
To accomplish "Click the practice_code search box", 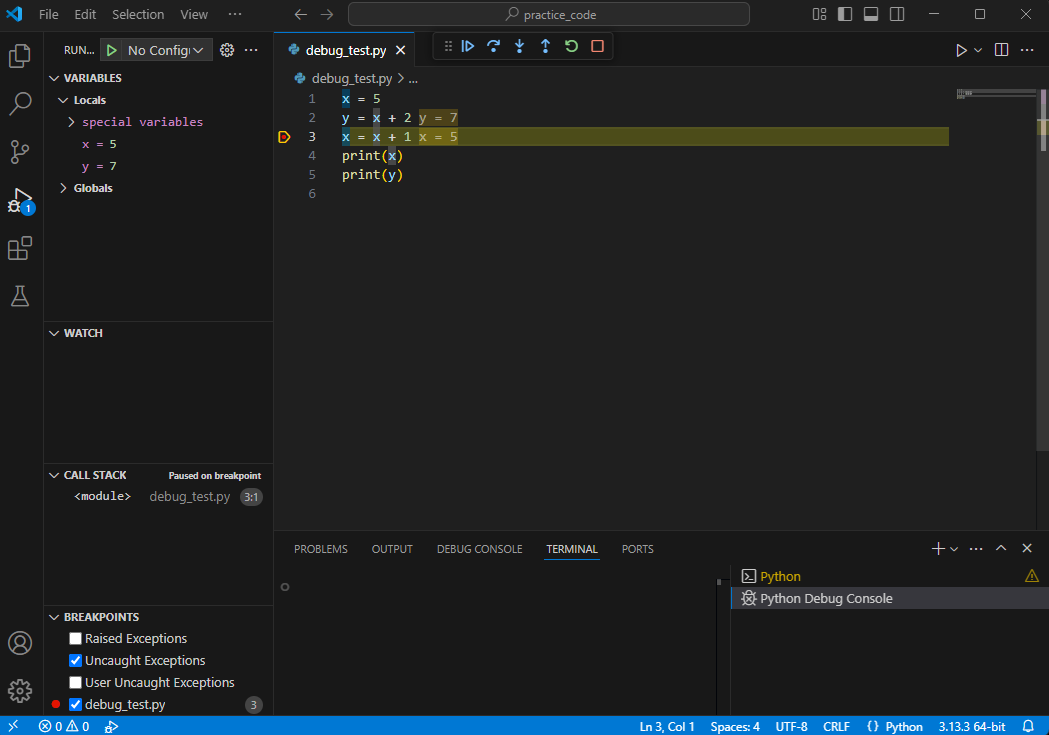I will [x=549, y=14].
